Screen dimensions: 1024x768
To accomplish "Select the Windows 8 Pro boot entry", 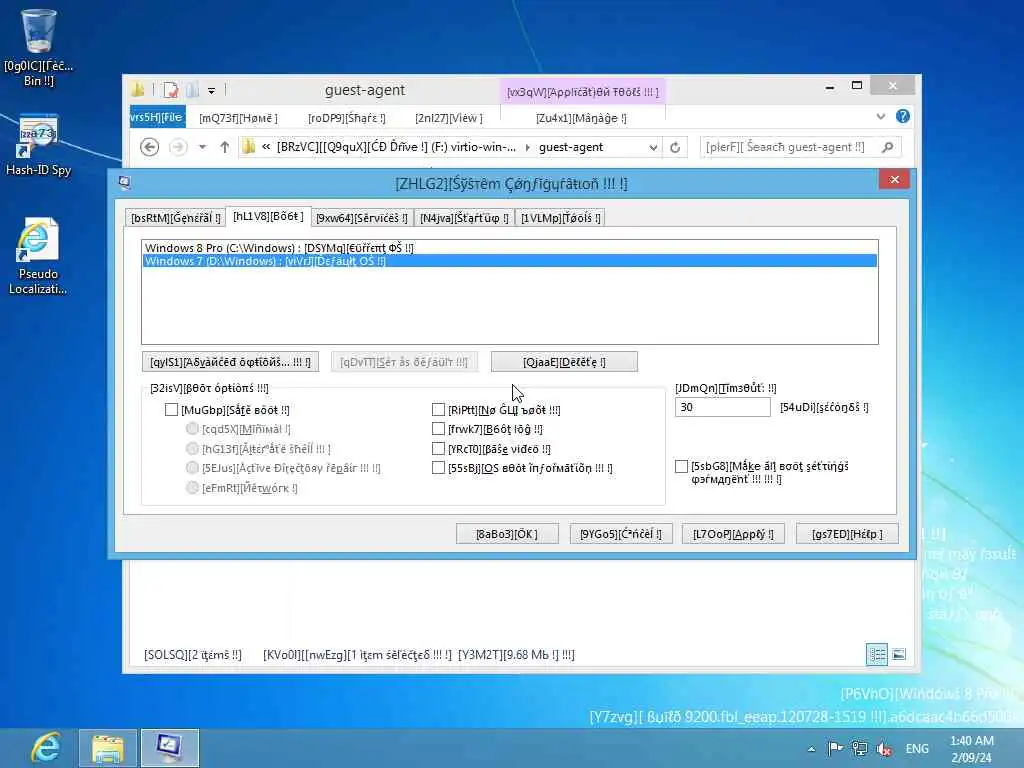I will point(509,248).
